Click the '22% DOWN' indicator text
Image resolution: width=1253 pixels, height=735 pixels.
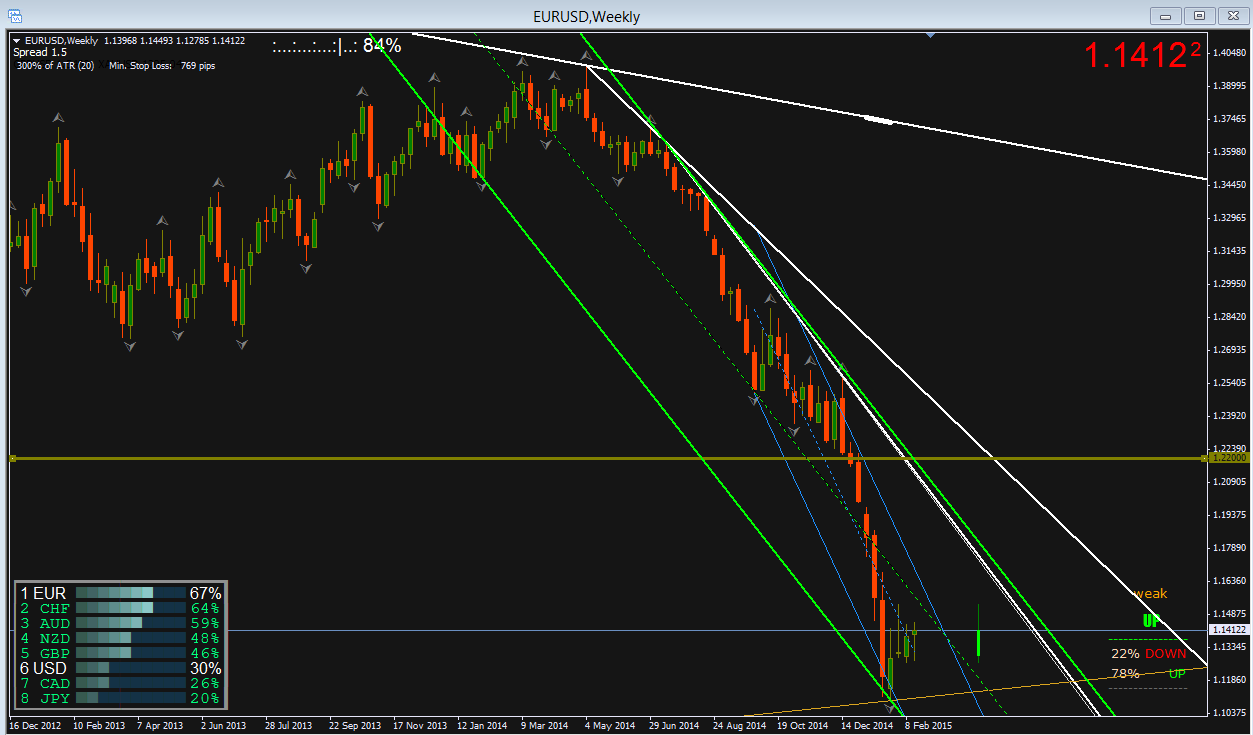pyautogui.click(x=1148, y=653)
